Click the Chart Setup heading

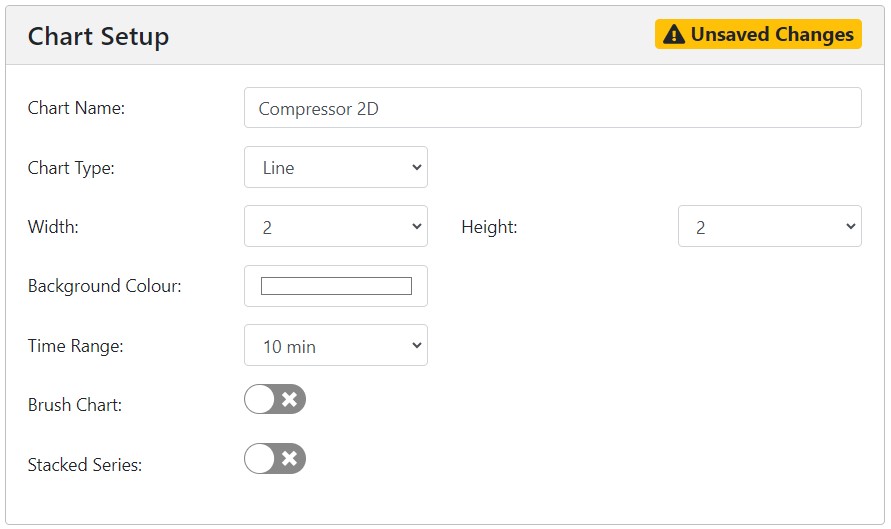pyautogui.click(x=98, y=37)
